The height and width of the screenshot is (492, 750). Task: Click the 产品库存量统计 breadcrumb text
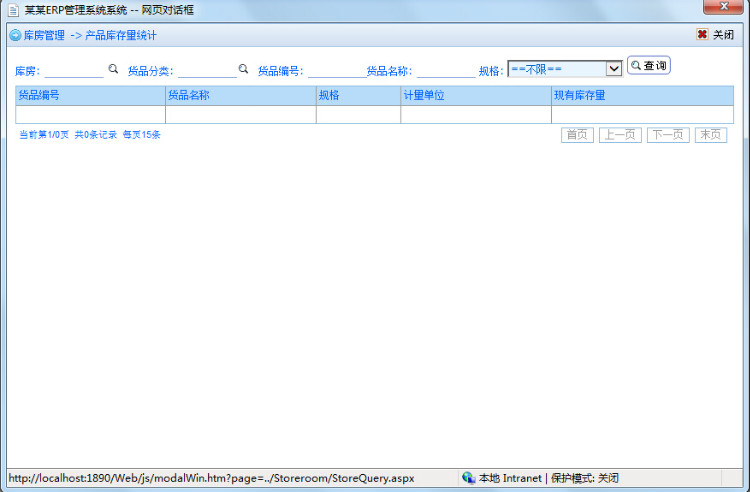coord(121,35)
